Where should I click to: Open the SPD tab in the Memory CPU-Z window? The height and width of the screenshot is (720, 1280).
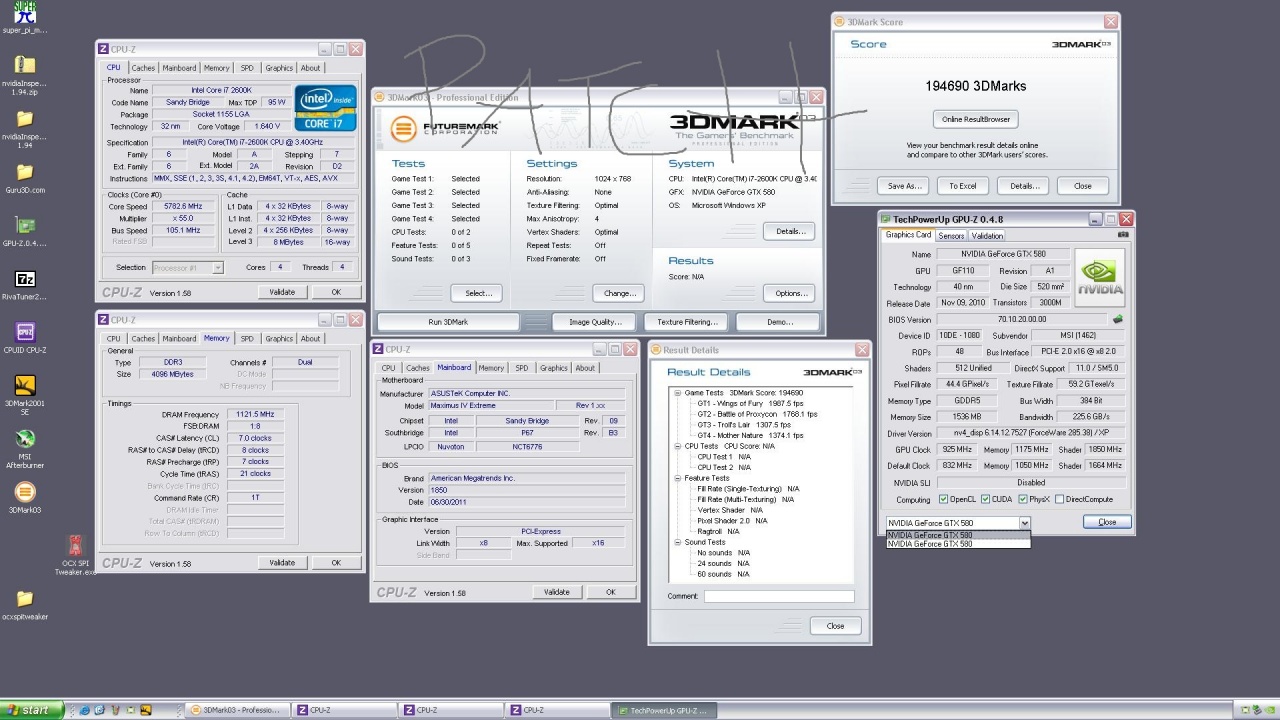click(x=247, y=338)
